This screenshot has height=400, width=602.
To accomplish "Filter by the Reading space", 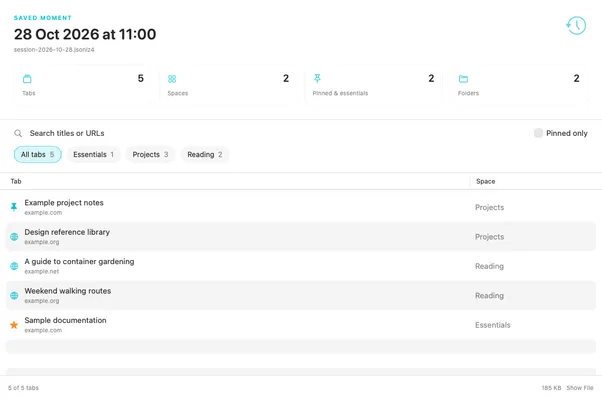I will [x=205, y=154].
